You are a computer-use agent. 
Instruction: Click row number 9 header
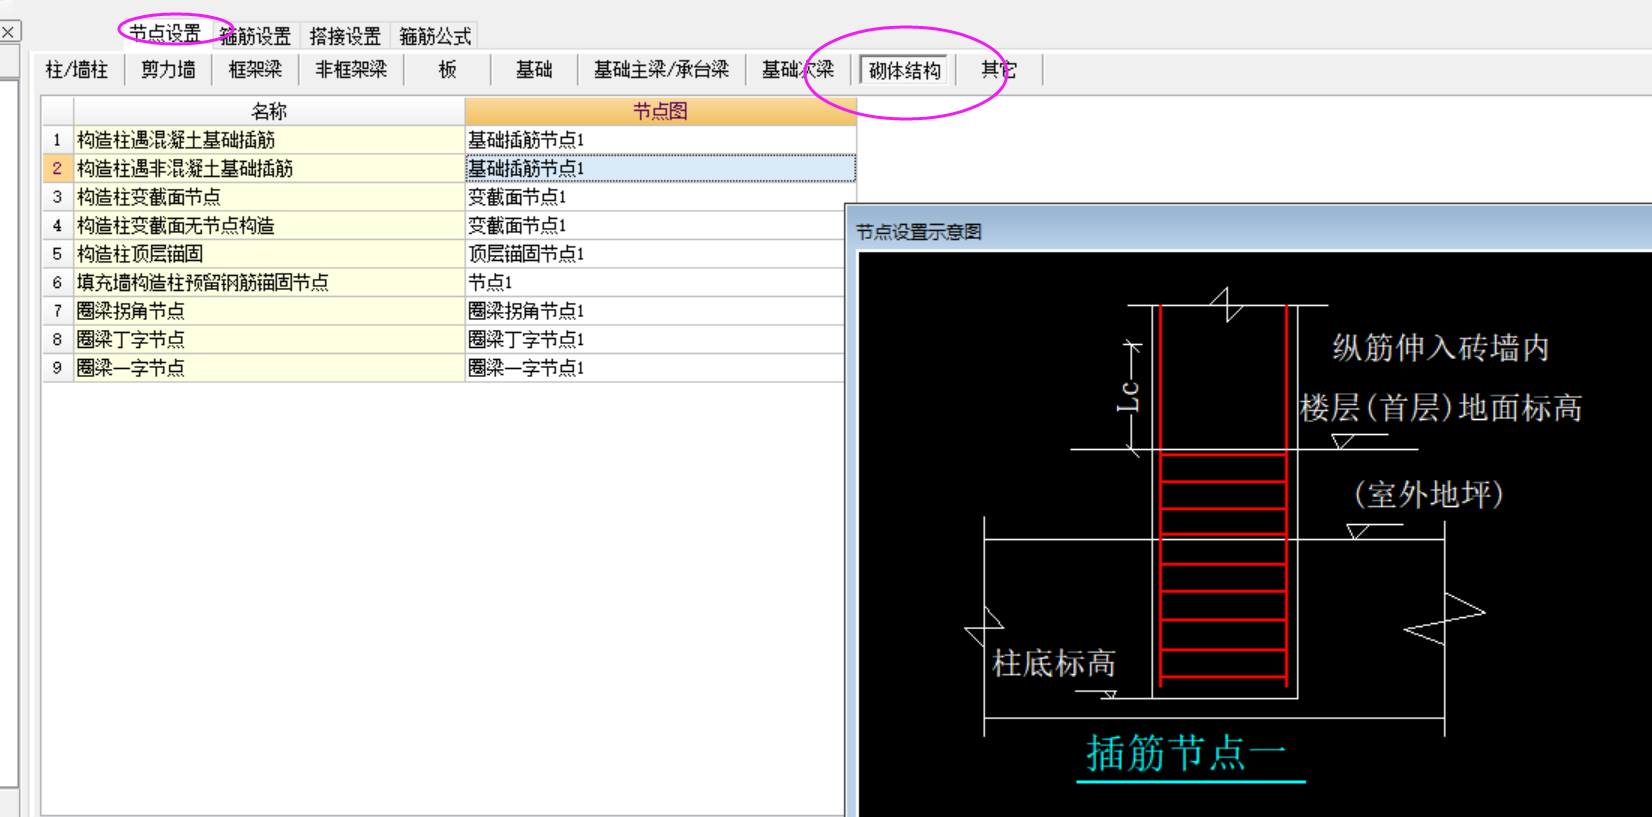pyautogui.click(x=57, y=368)
